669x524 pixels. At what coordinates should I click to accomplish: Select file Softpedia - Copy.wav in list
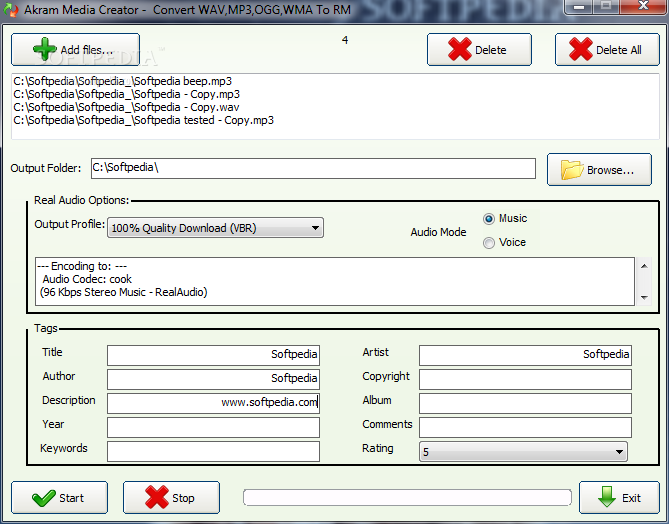pyautogui.click(x=126, y=107)
